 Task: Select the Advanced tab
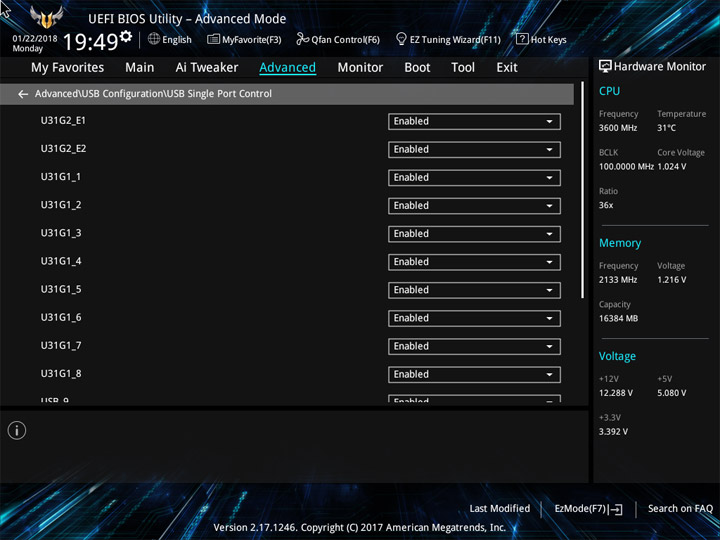coord(287,68)
